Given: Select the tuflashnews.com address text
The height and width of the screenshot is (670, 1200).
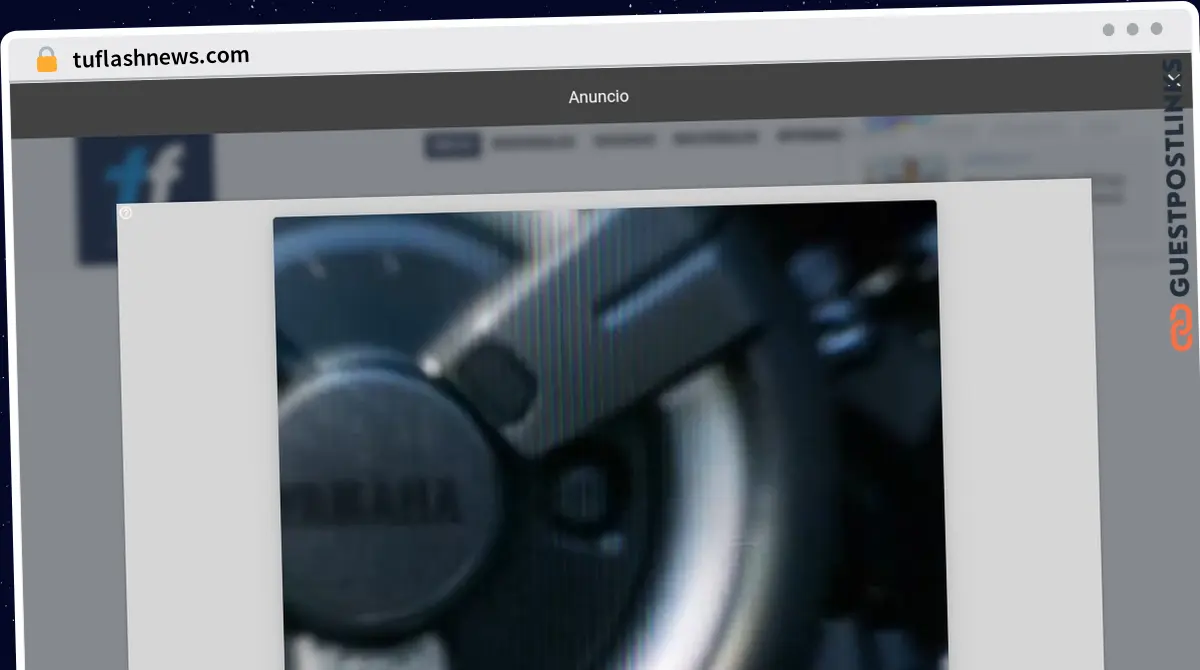Looking at the screenshot, I should pyautogui.click(x=161, y=57).
